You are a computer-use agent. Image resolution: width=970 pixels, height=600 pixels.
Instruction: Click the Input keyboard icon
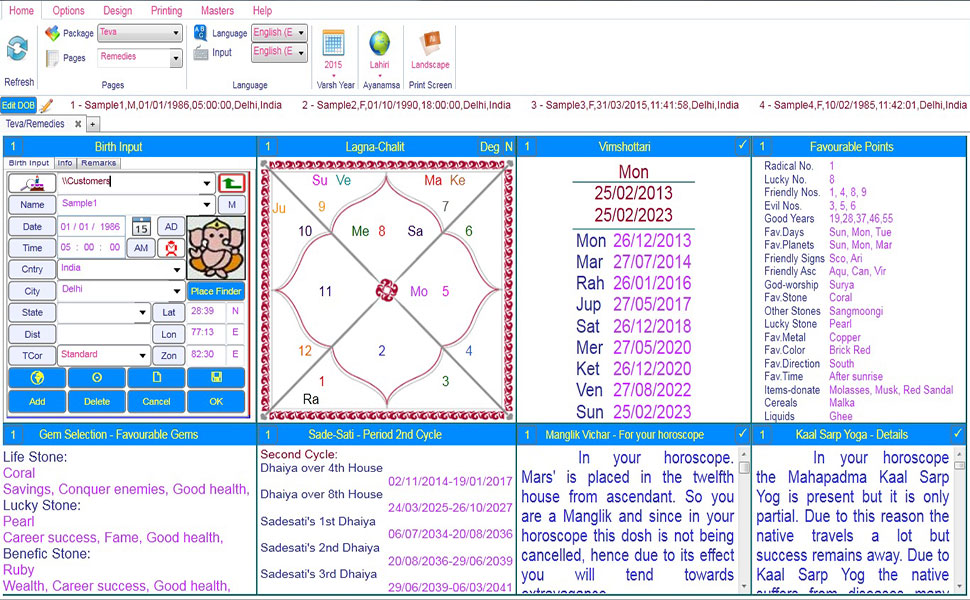click(200, 53)
